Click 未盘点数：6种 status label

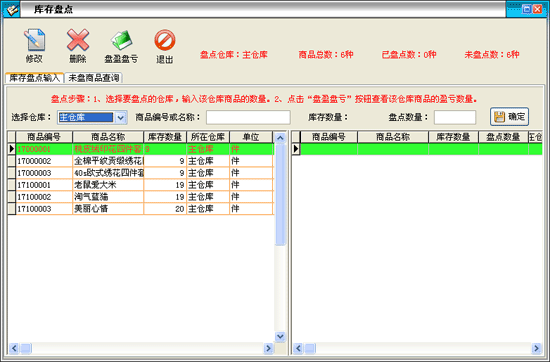[492, 55]
